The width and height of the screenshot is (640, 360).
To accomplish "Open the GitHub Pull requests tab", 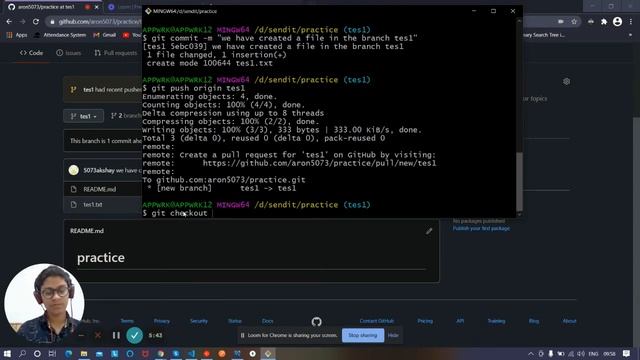I will coord(116,53).
